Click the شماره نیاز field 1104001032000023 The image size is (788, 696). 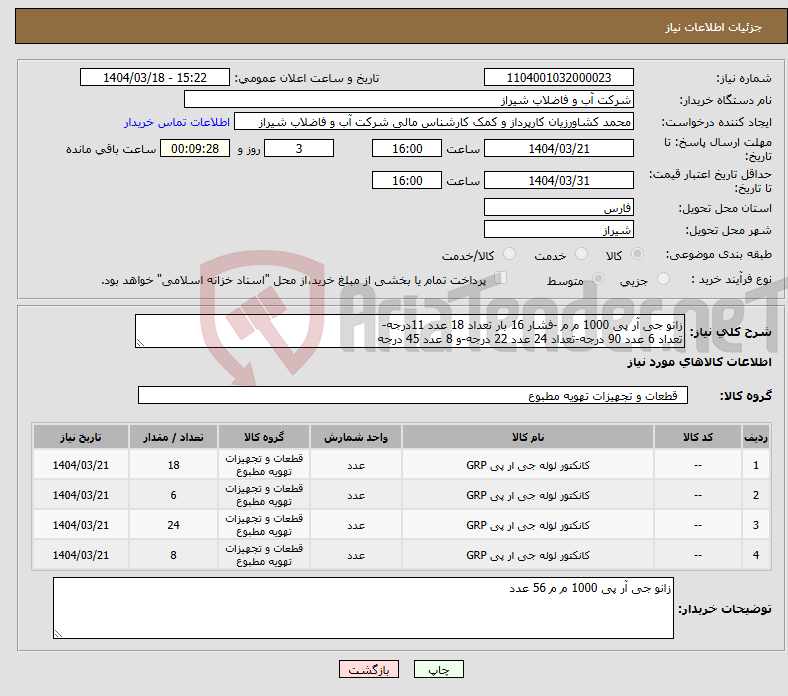tap(558, 77)
